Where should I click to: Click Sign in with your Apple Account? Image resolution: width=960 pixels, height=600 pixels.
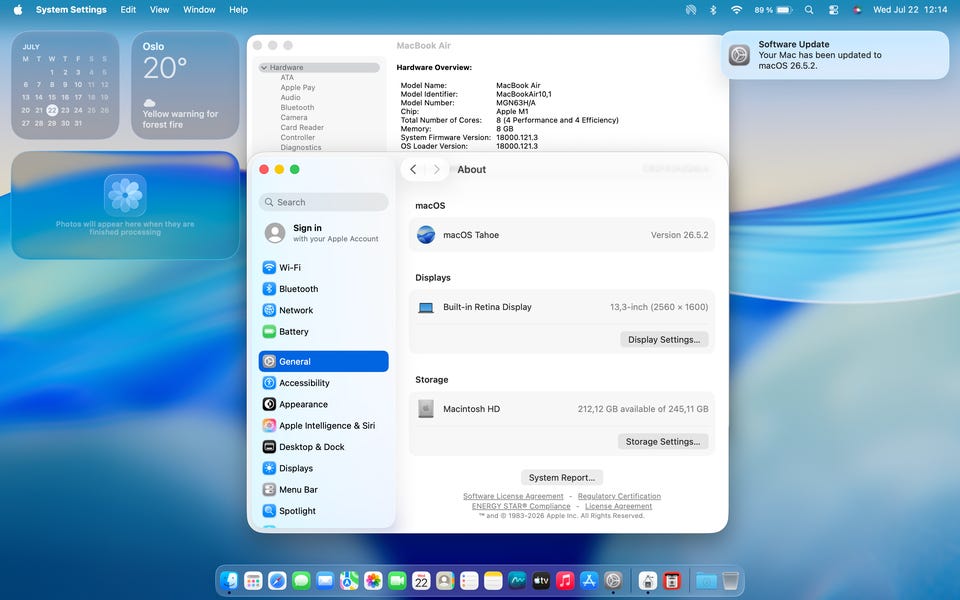(324, 233)
